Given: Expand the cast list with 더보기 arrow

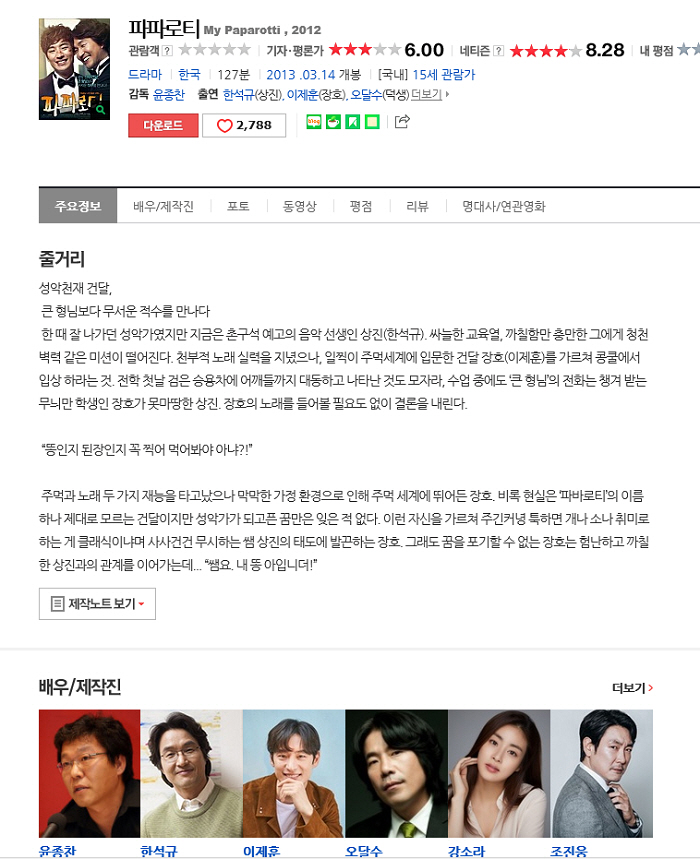Looking at the screenshot, I should coord(430,94).
